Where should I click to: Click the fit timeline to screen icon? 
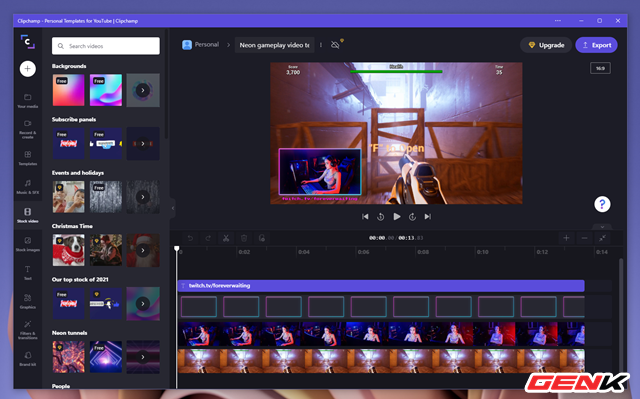pos(602,238)
